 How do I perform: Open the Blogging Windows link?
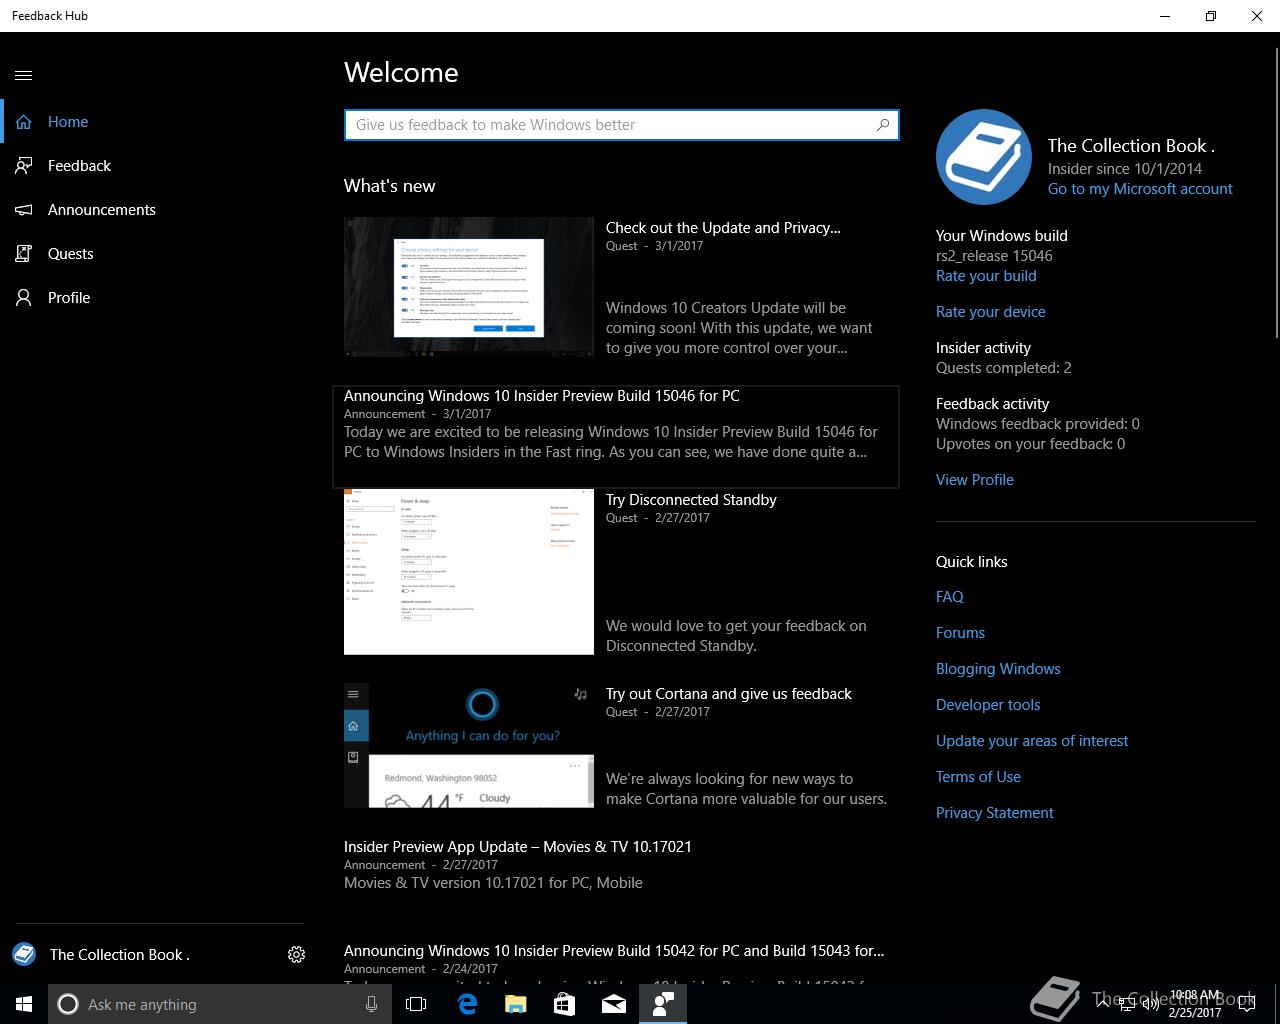[998, 669]
